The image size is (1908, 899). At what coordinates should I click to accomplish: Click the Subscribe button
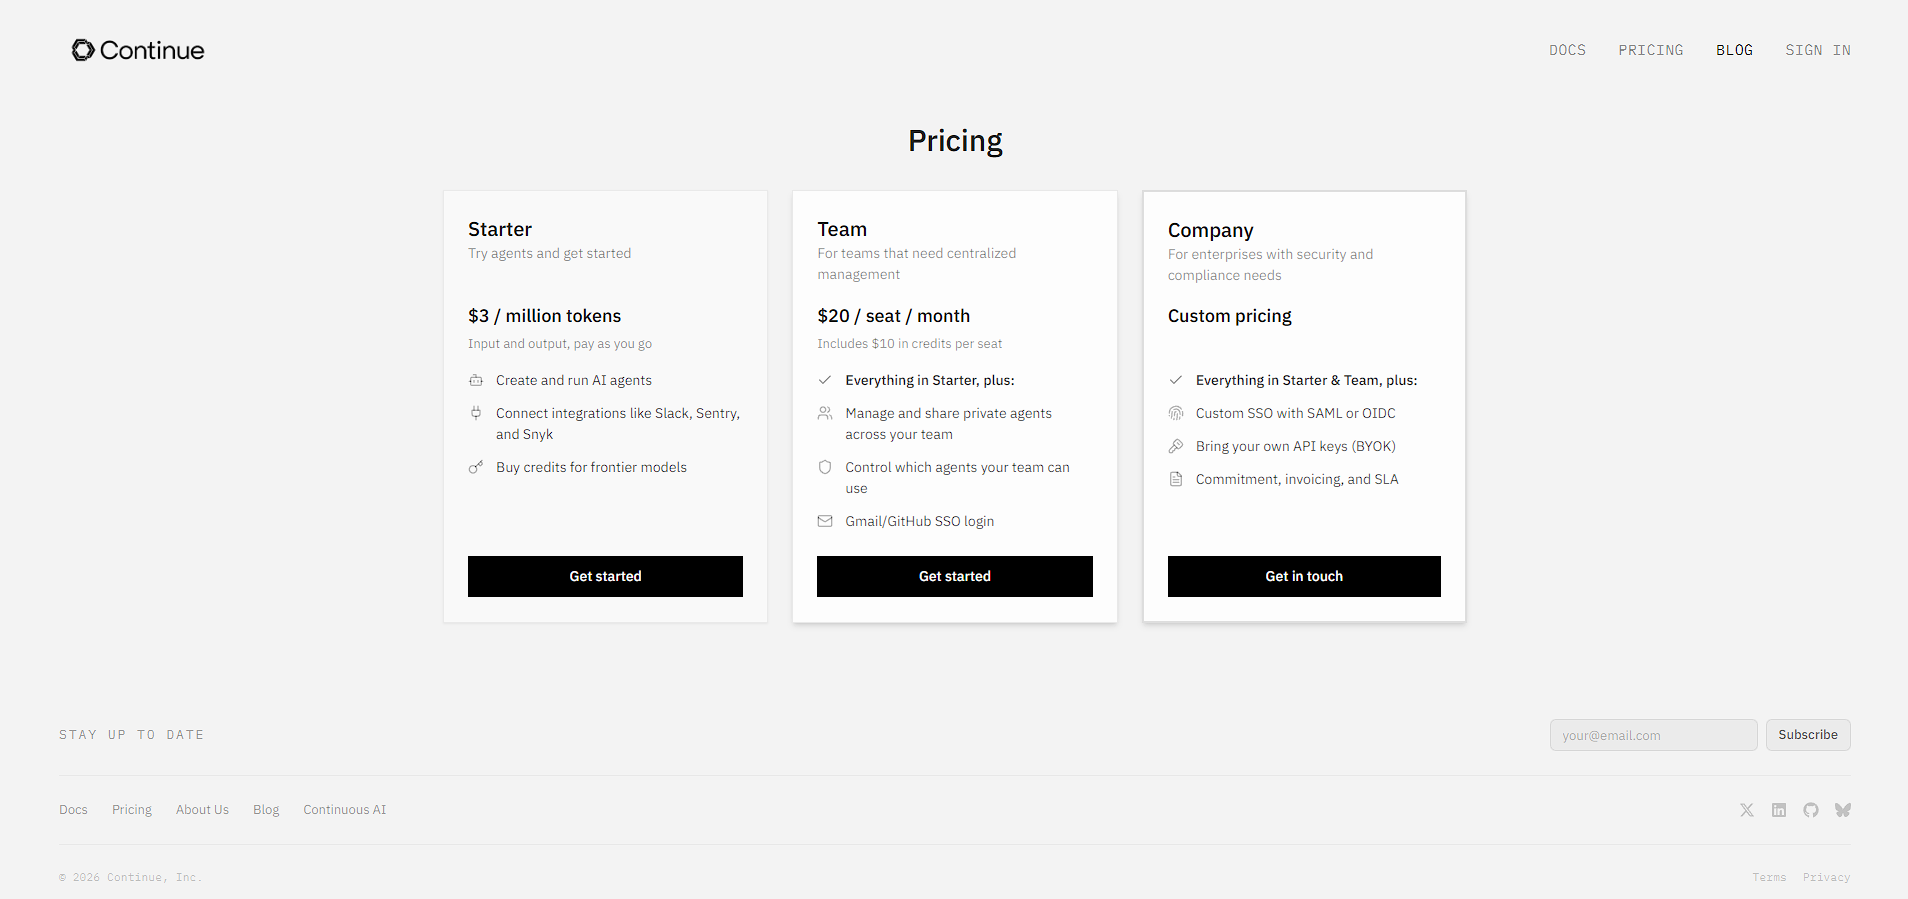(1808, 735)
